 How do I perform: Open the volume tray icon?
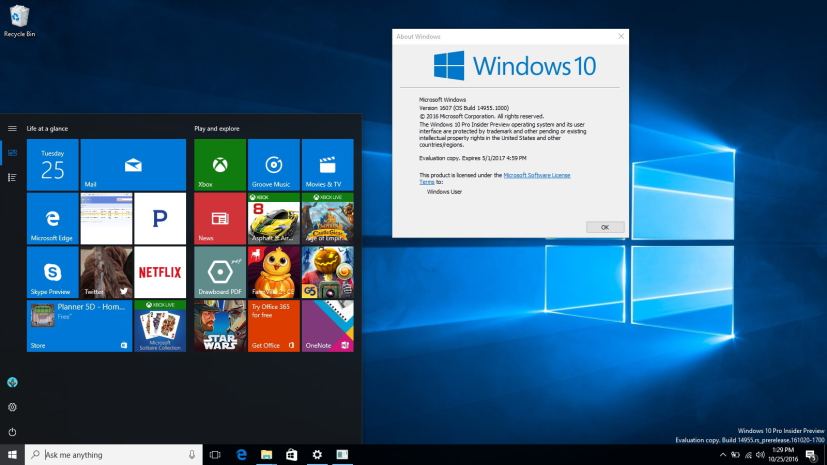tap(760, 455)
